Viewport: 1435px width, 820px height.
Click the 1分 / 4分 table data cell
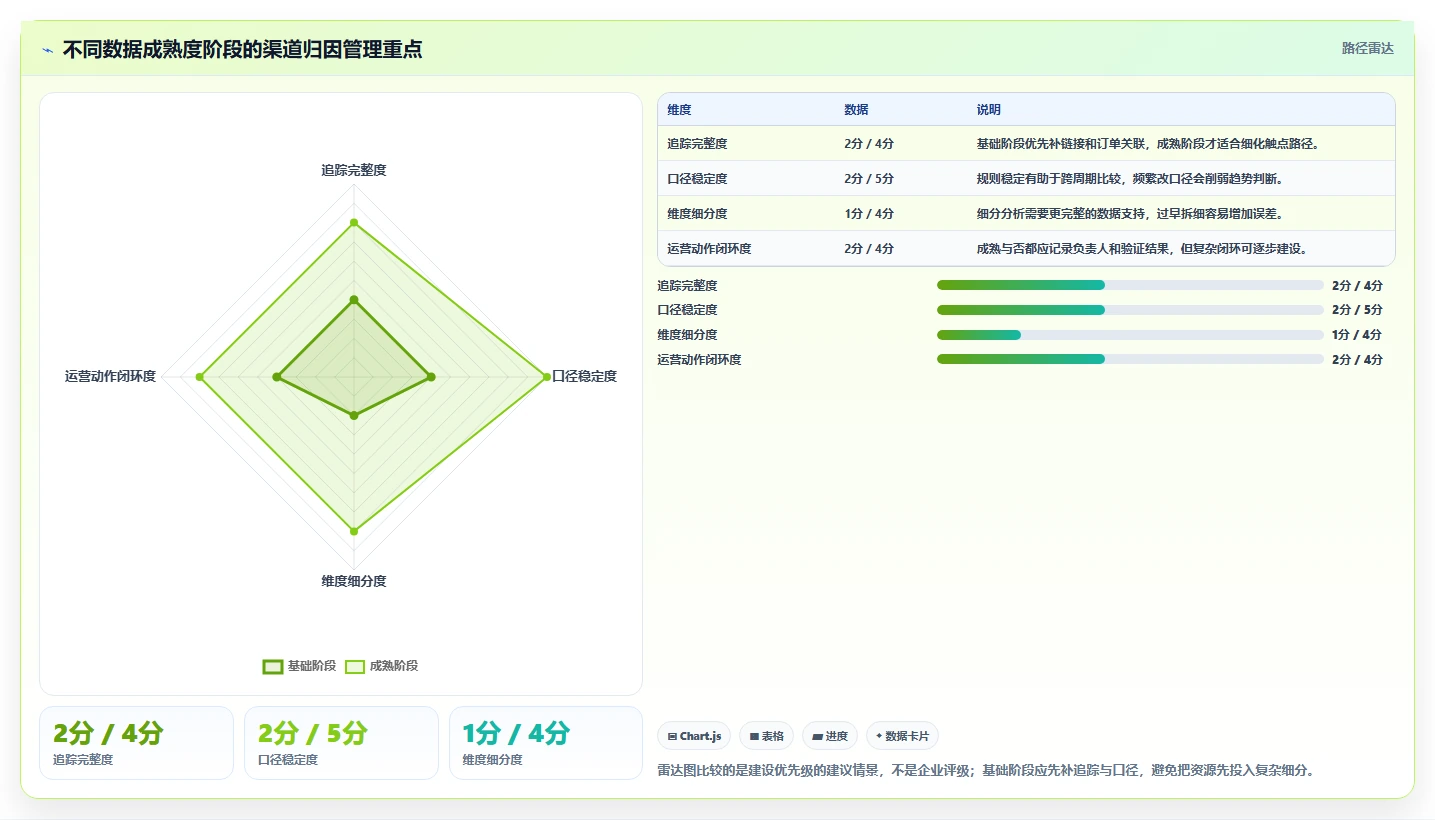point(869,214)
